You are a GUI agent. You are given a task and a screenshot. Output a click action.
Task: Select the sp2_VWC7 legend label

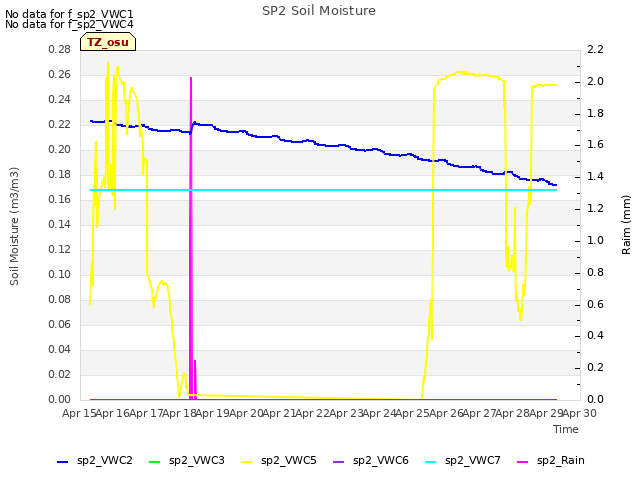tap(473, 461)
